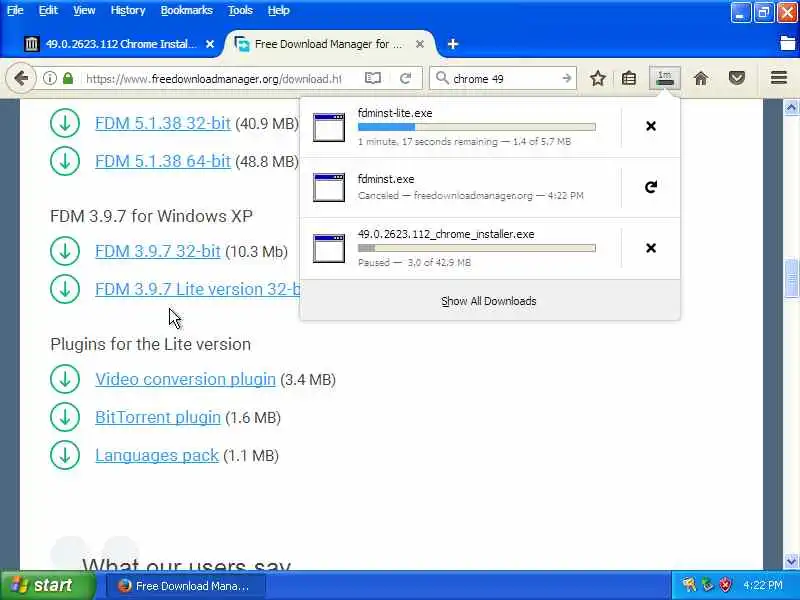Click page scrollbar down arrow
This screenshot has height=600, width=800.
791,562
